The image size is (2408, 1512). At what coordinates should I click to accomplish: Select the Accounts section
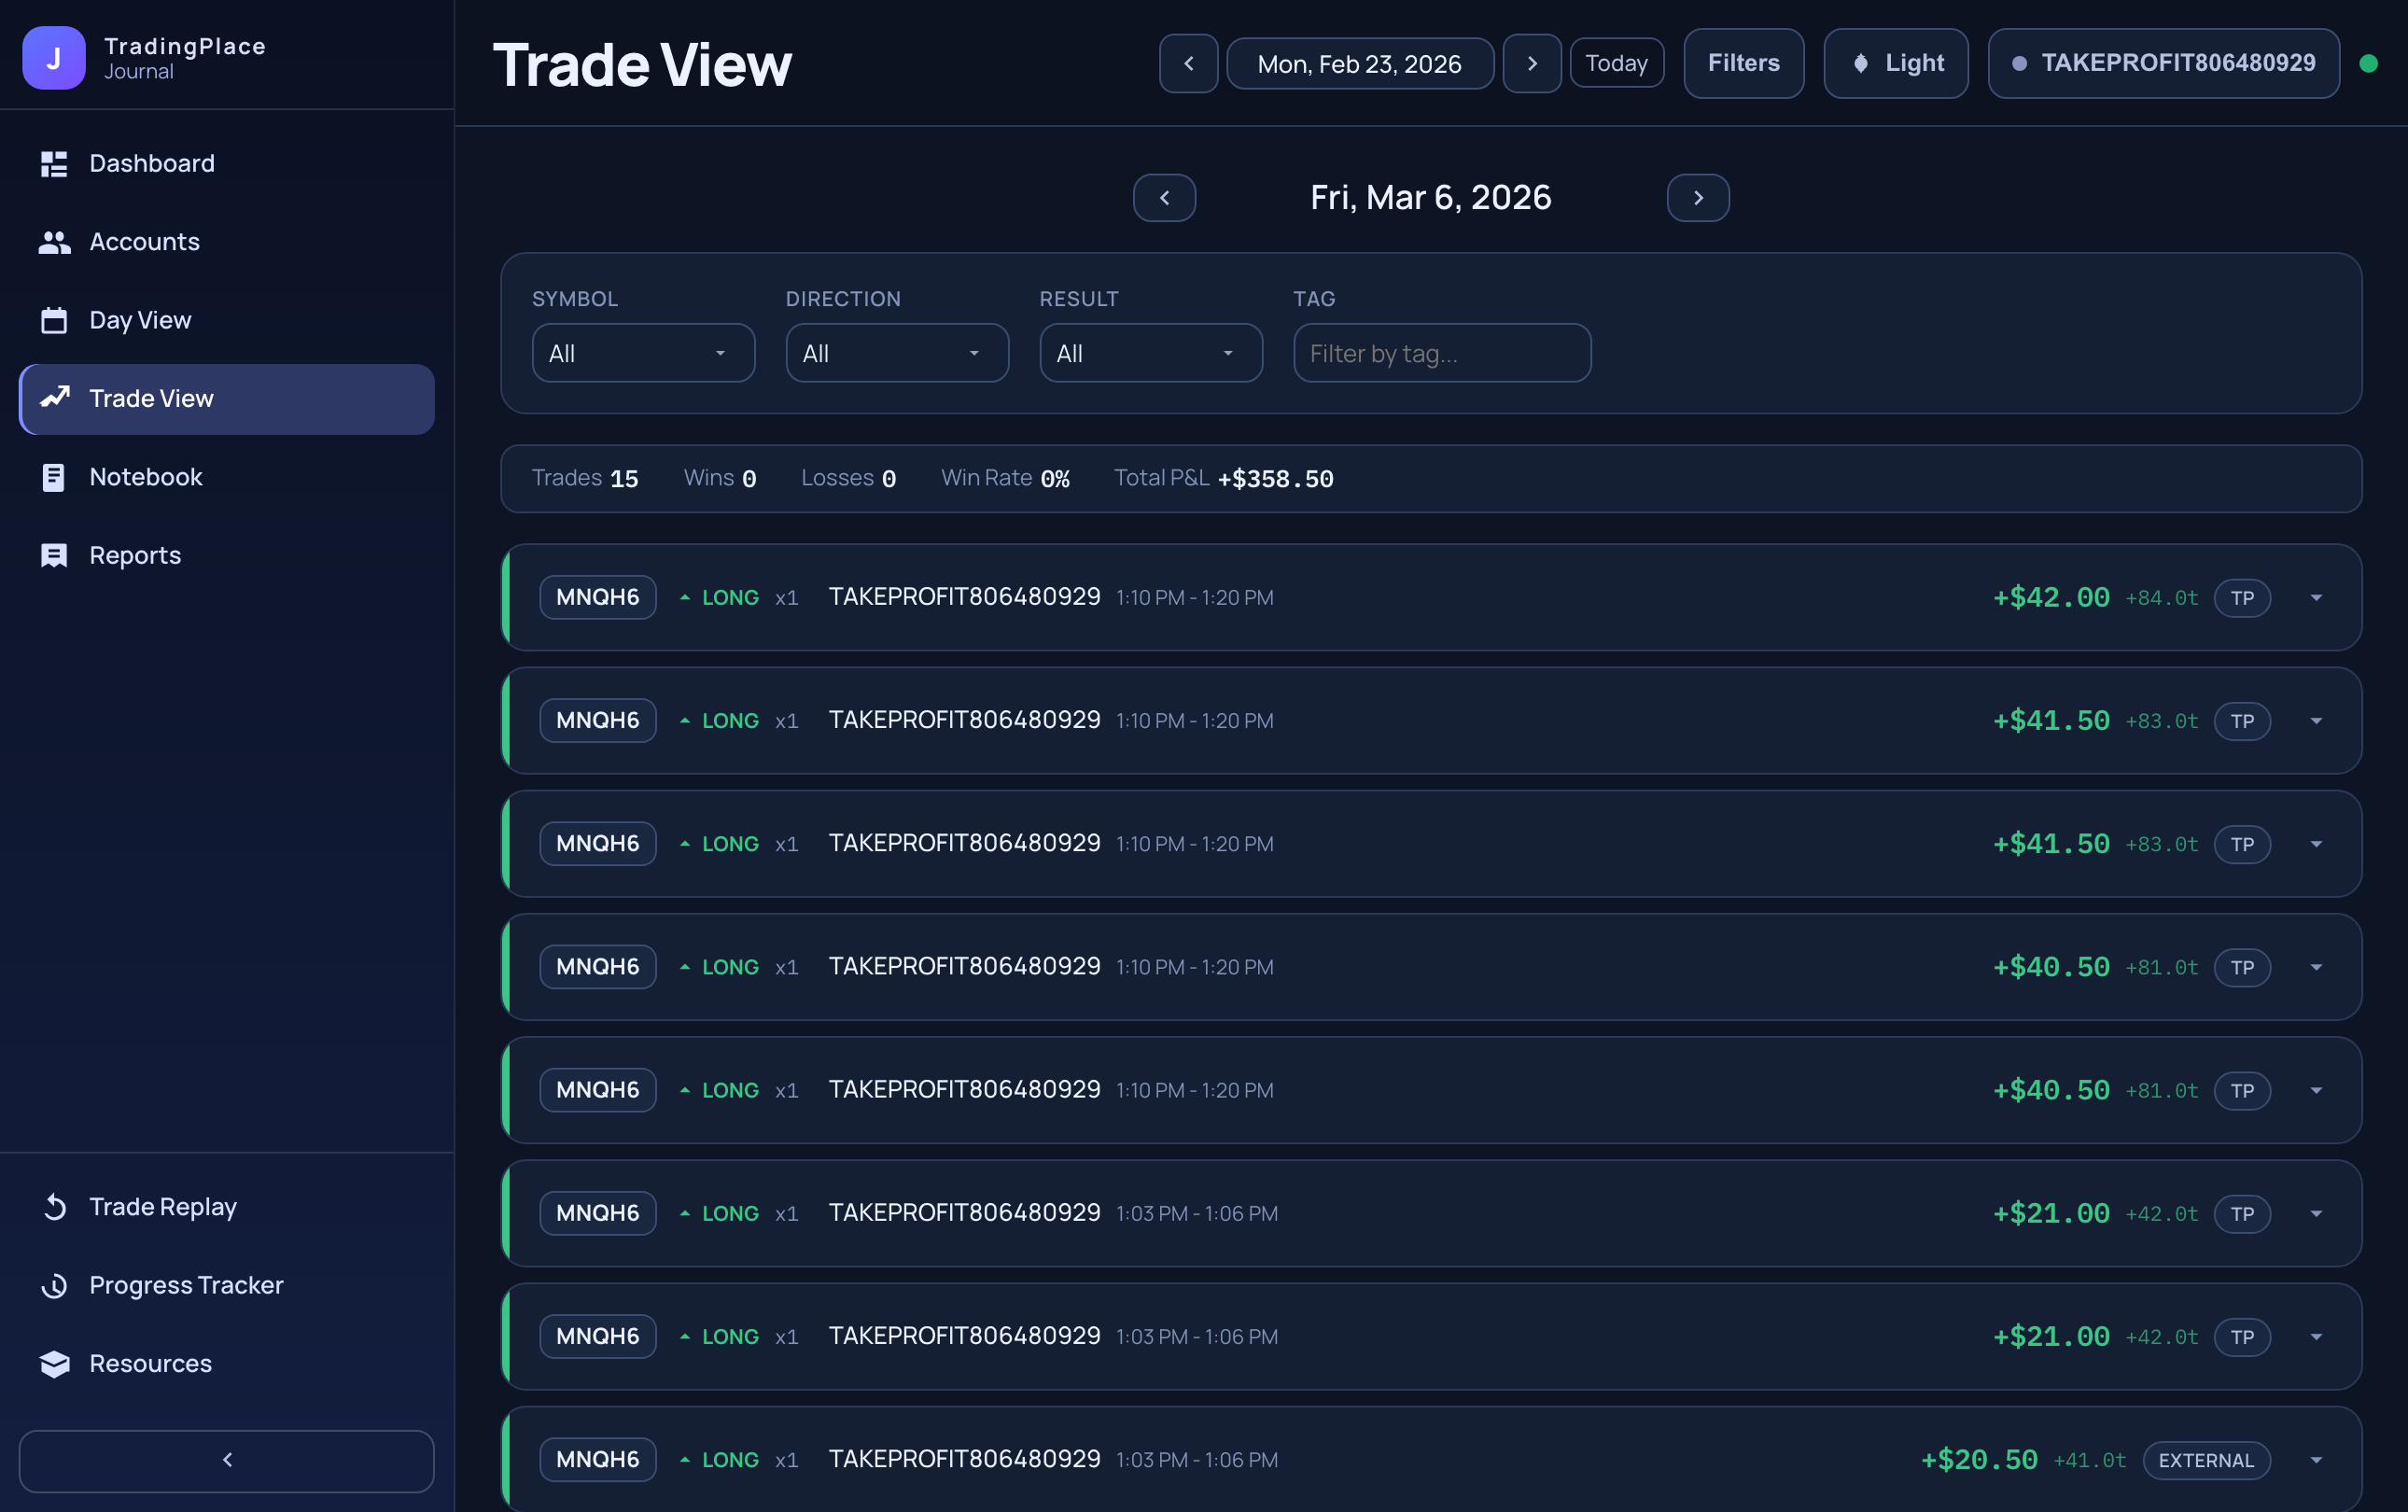pyautogui.click(x=144, y=241)
